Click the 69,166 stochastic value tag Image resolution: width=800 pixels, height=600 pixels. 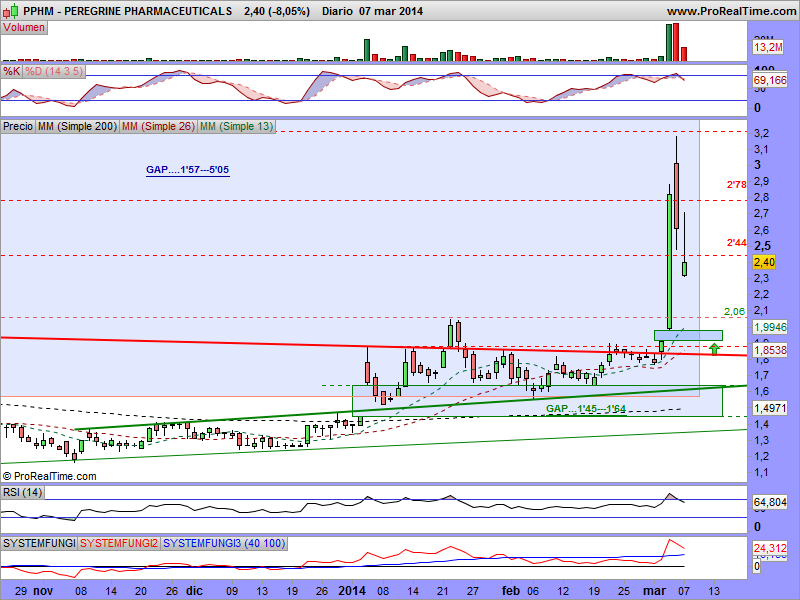[x=770, y=80]
